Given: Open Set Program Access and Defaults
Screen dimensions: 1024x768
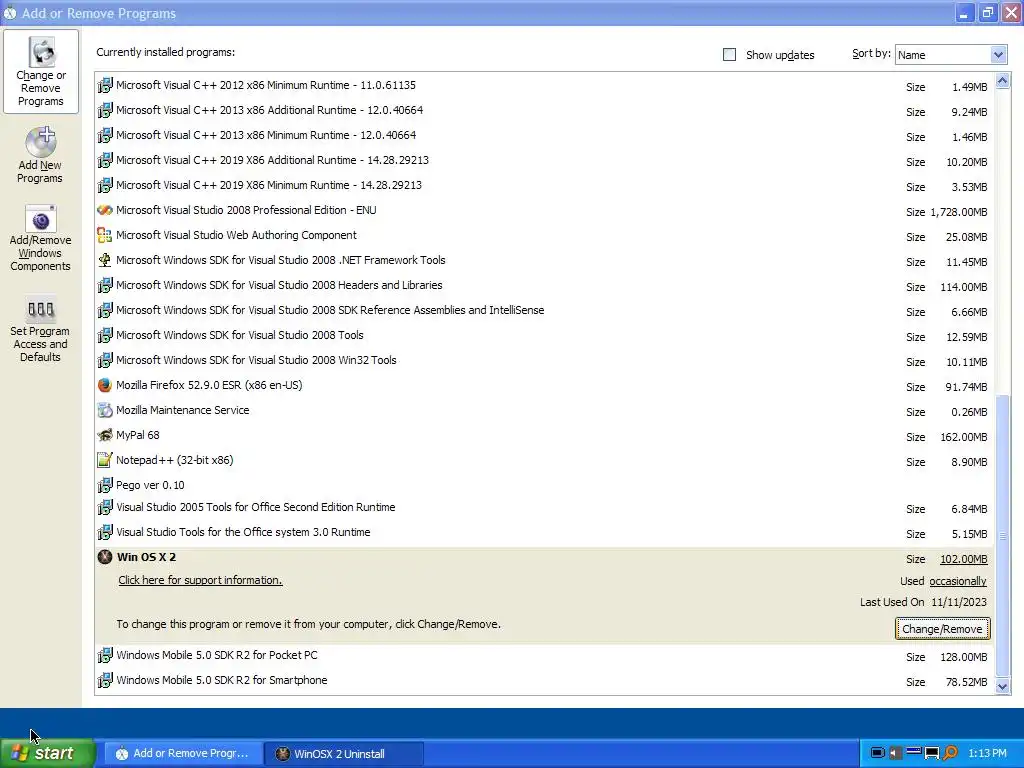Looking at the screenshot, I should coord(40,330).
